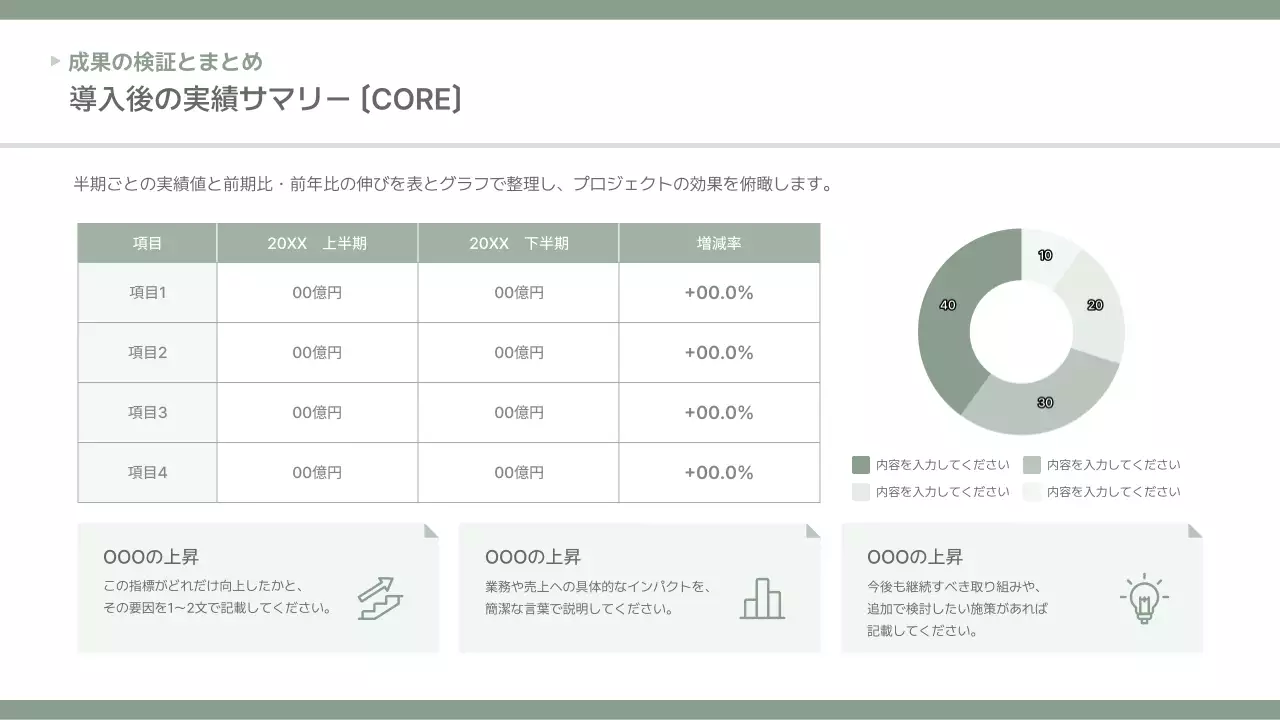
Task: Select the 導入後の実績サマリー〔CORE〕 title
Action: click(x=264, y=98)
